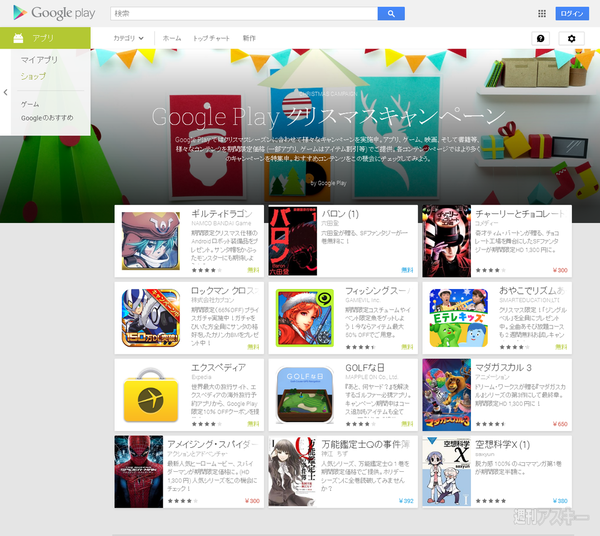Click the ¥650 price on マダガスカル 3
This screenshot has width=600, height=536.
(x=560, y=424)
